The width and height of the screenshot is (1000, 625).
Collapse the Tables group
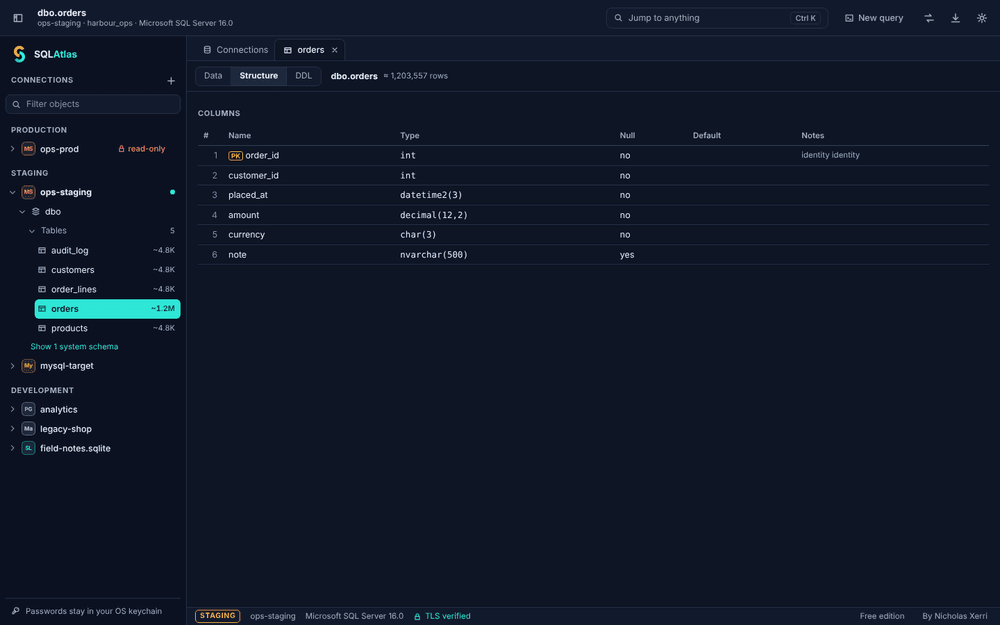click(x=32, y=231)
